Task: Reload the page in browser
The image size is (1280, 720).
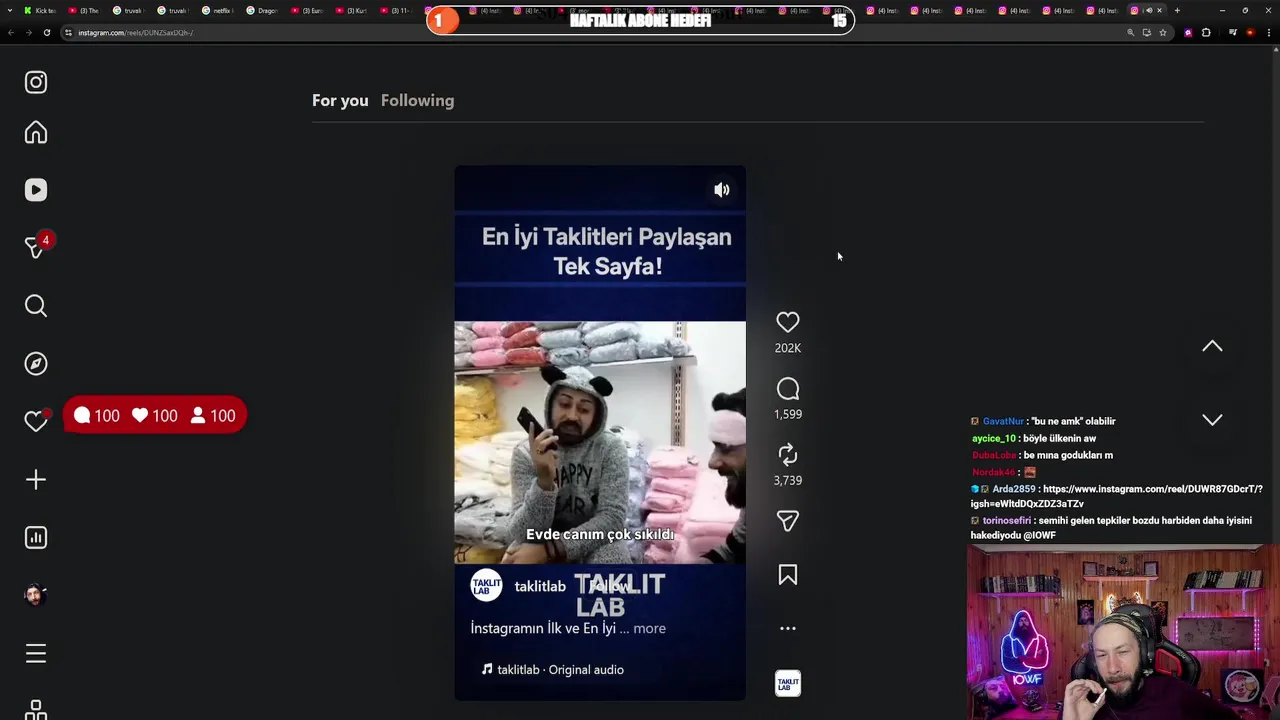Action: tap(47, 33)
